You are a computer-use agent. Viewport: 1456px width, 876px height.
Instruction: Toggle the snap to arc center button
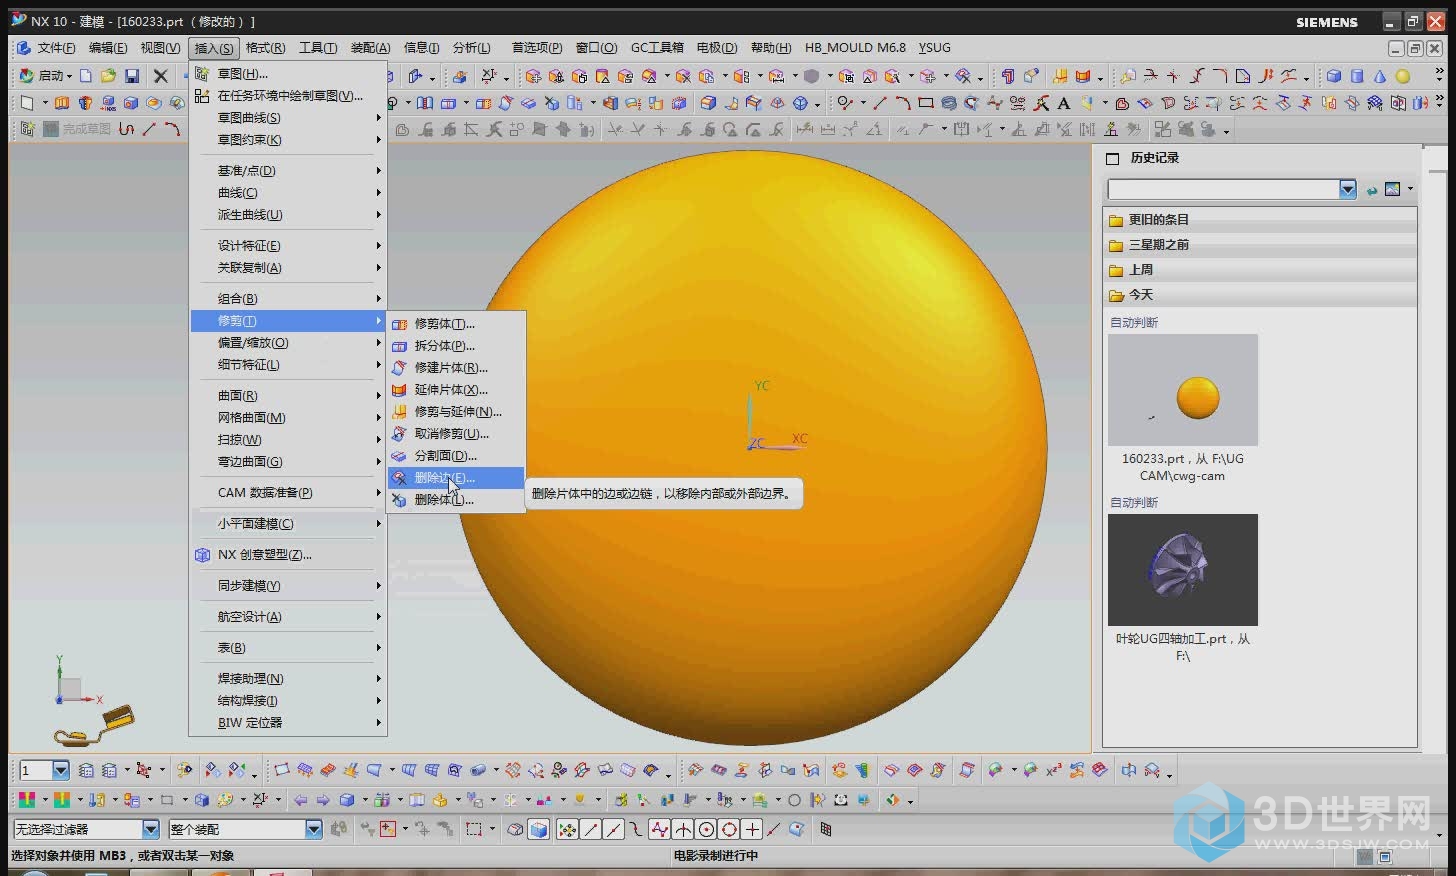[x=706, y=829]
